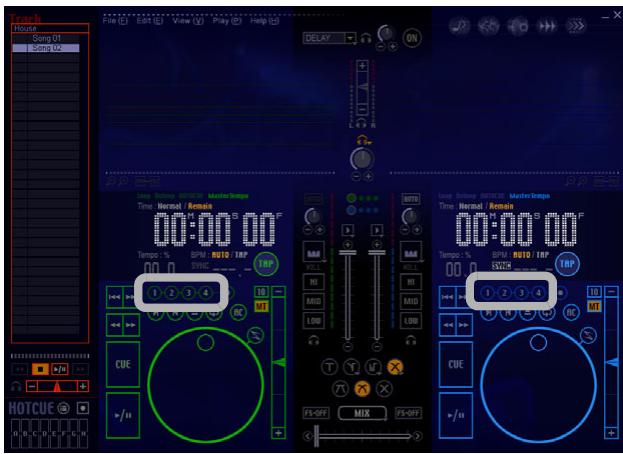Click the square record icon next to HOTCUE
Viewport: 623px width, 454px height.
click(x=83, y=408)
